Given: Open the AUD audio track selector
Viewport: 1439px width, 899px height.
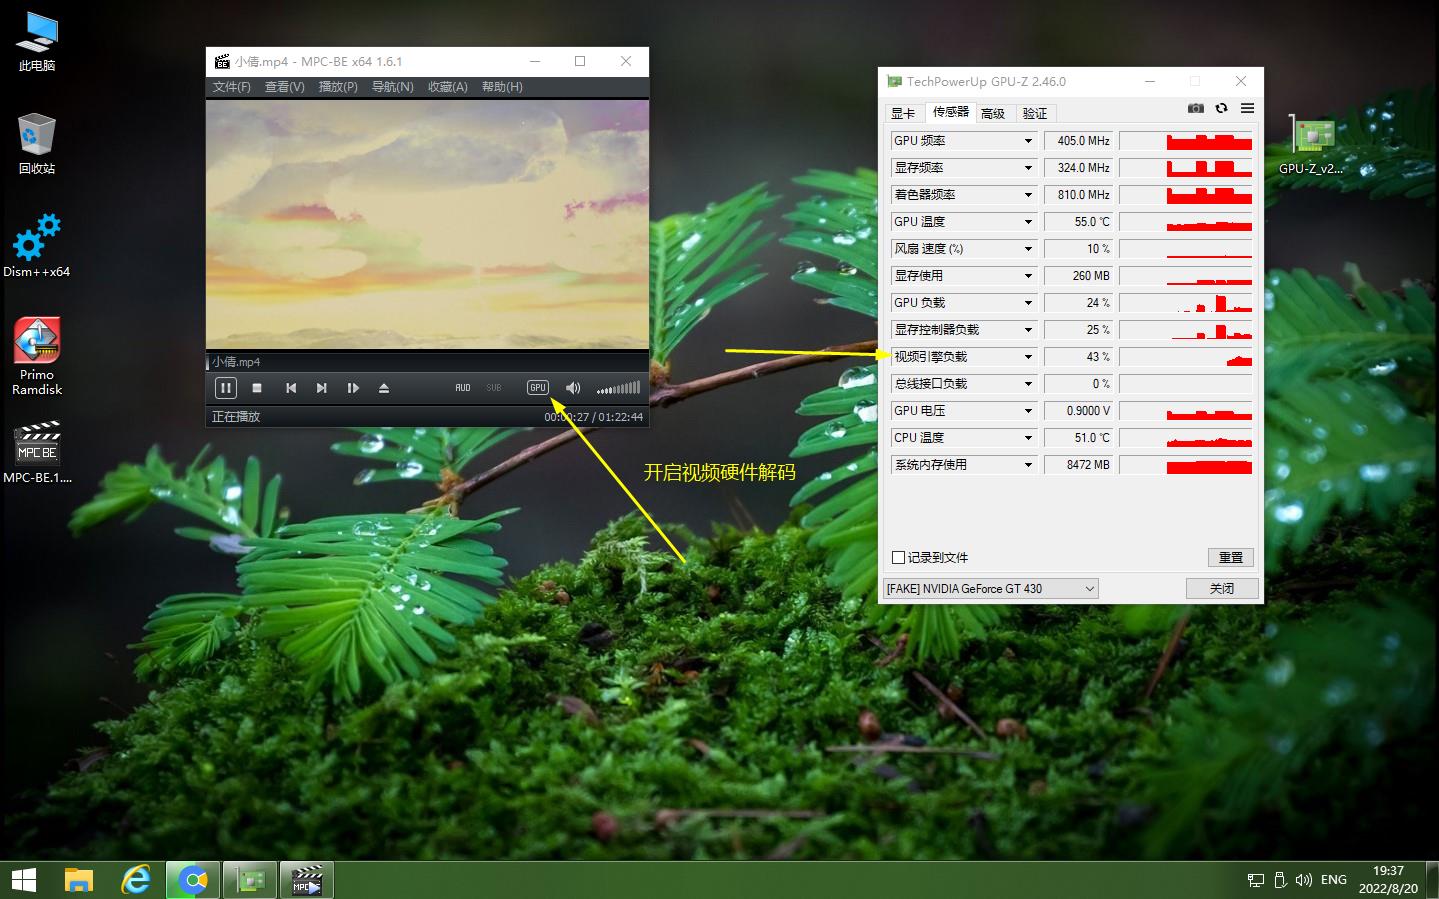Looking at the screenshot, I should click(x=463, y=388).
